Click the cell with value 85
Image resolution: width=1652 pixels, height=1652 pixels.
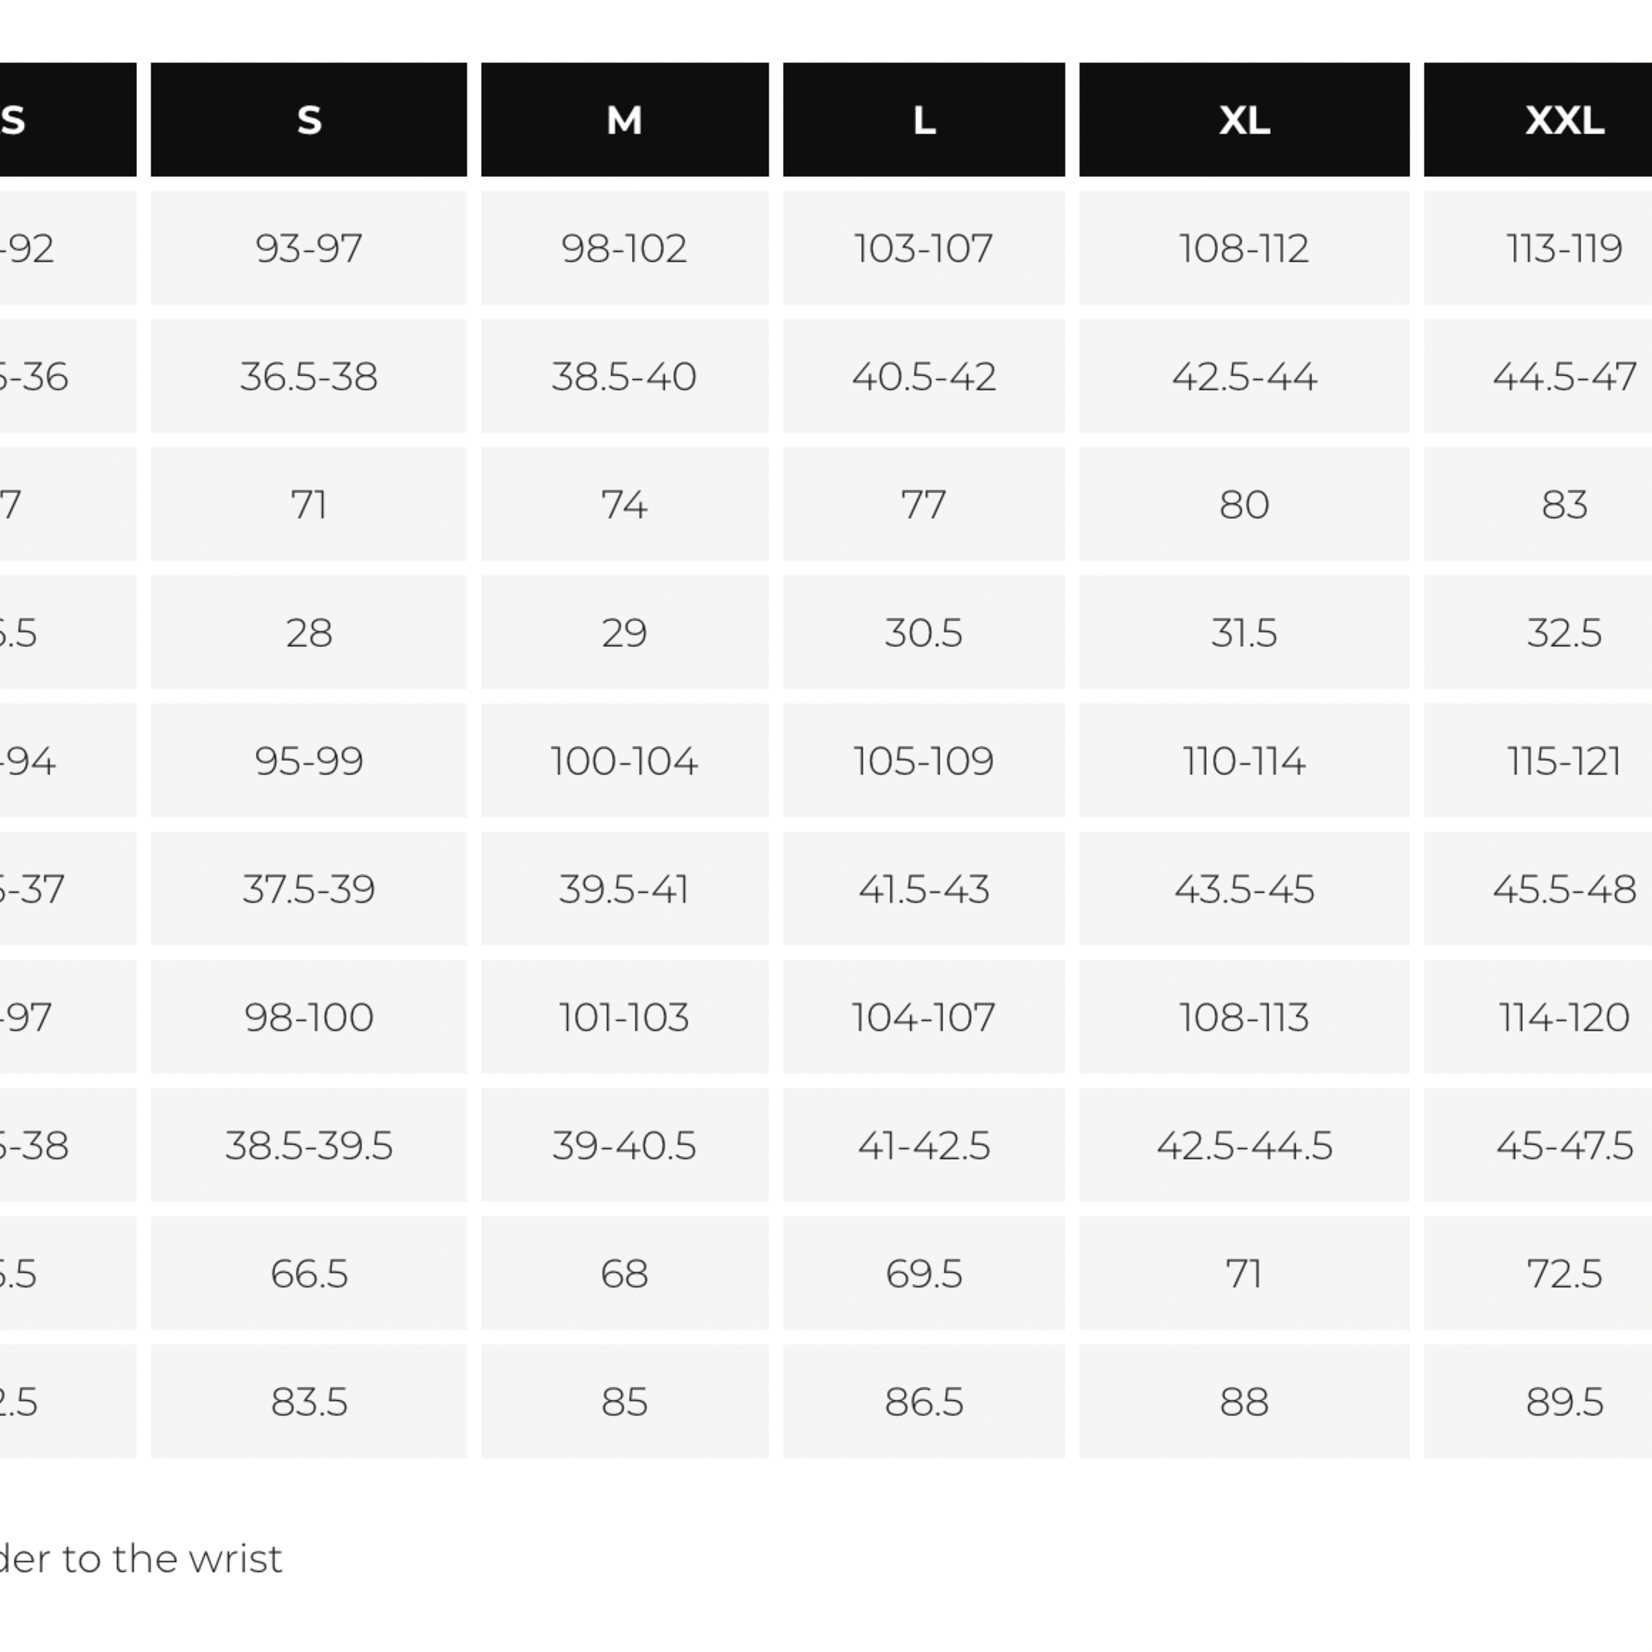(625, 1401)
